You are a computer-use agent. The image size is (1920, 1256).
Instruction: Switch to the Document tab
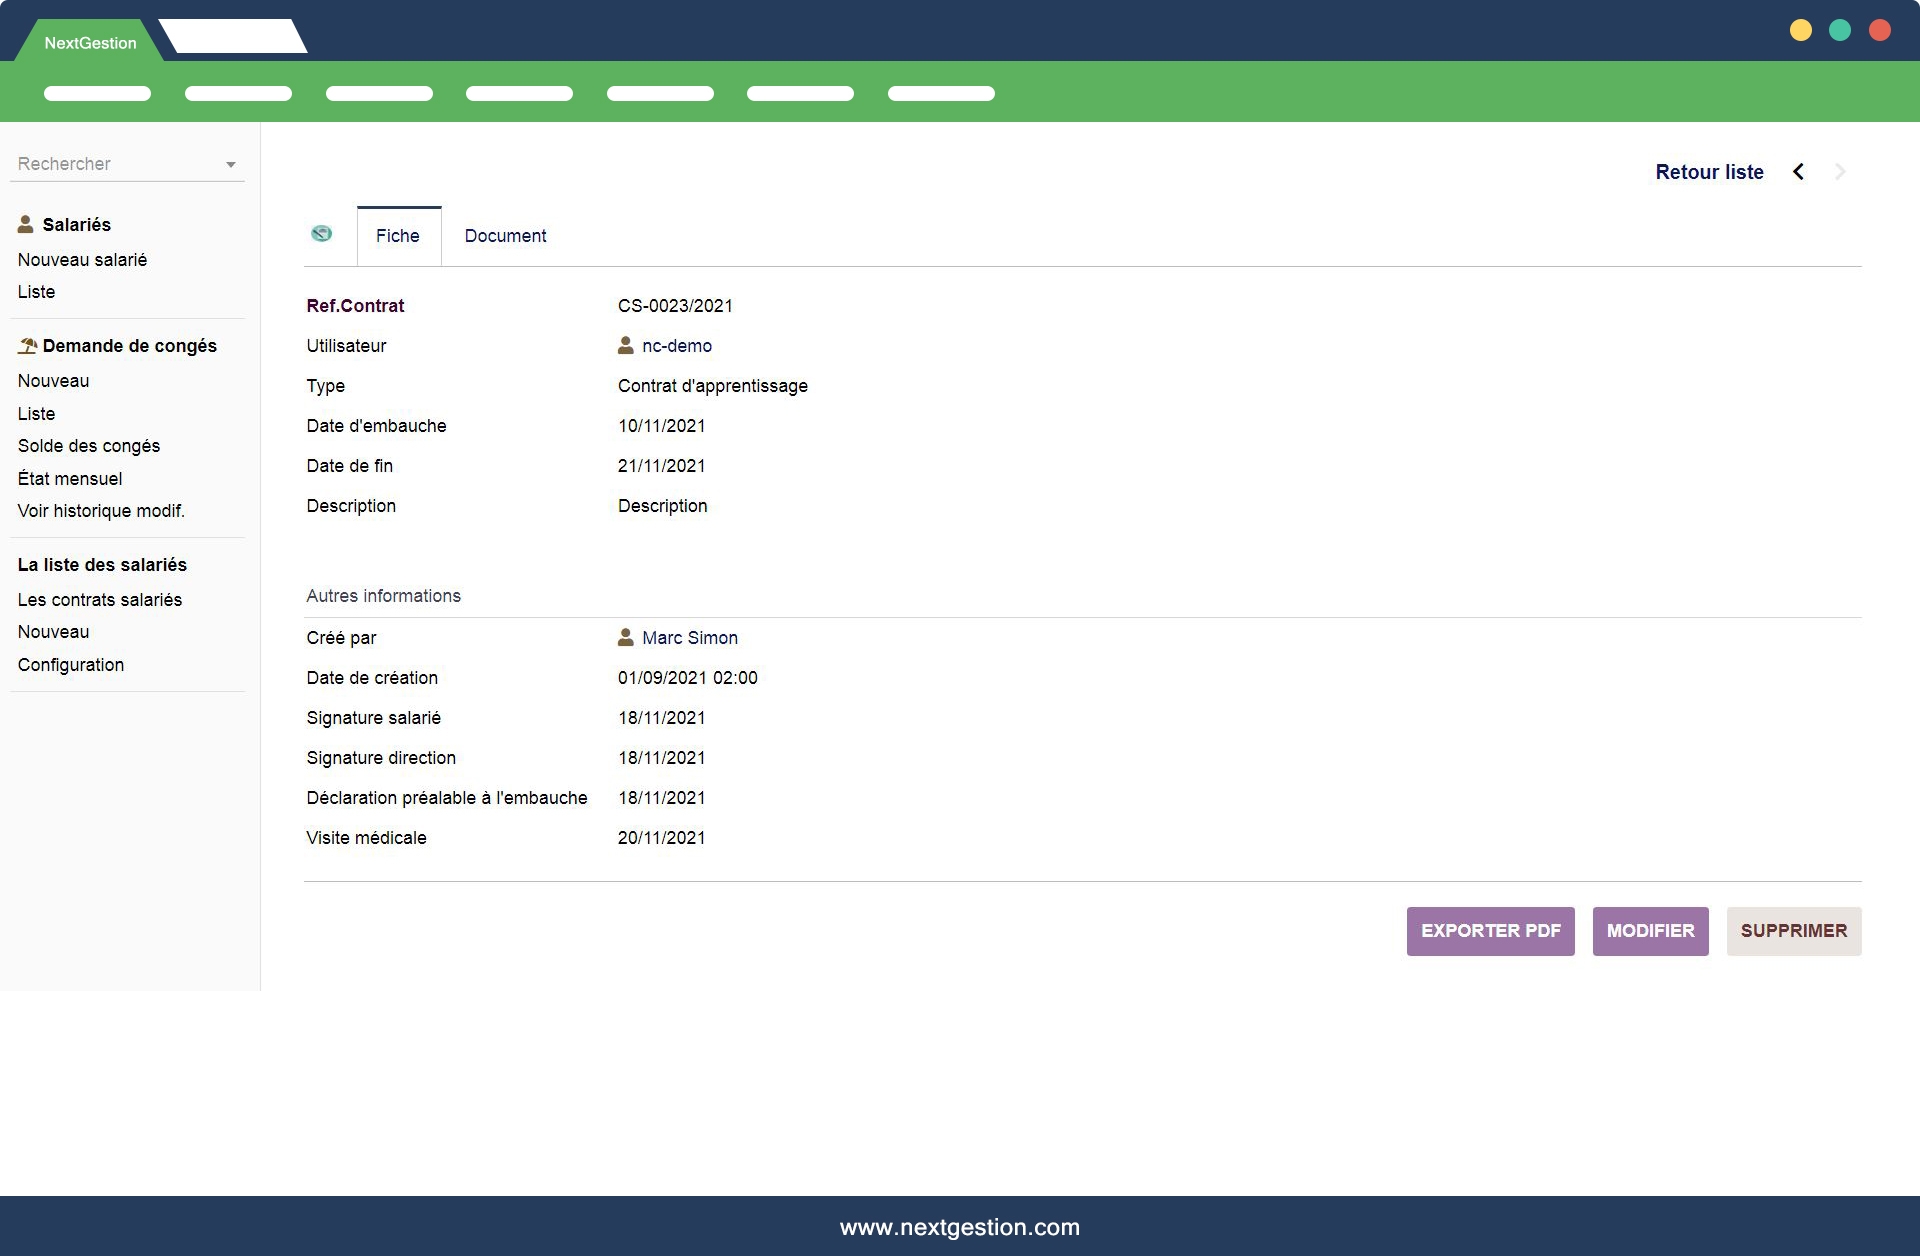click(505, 236)
